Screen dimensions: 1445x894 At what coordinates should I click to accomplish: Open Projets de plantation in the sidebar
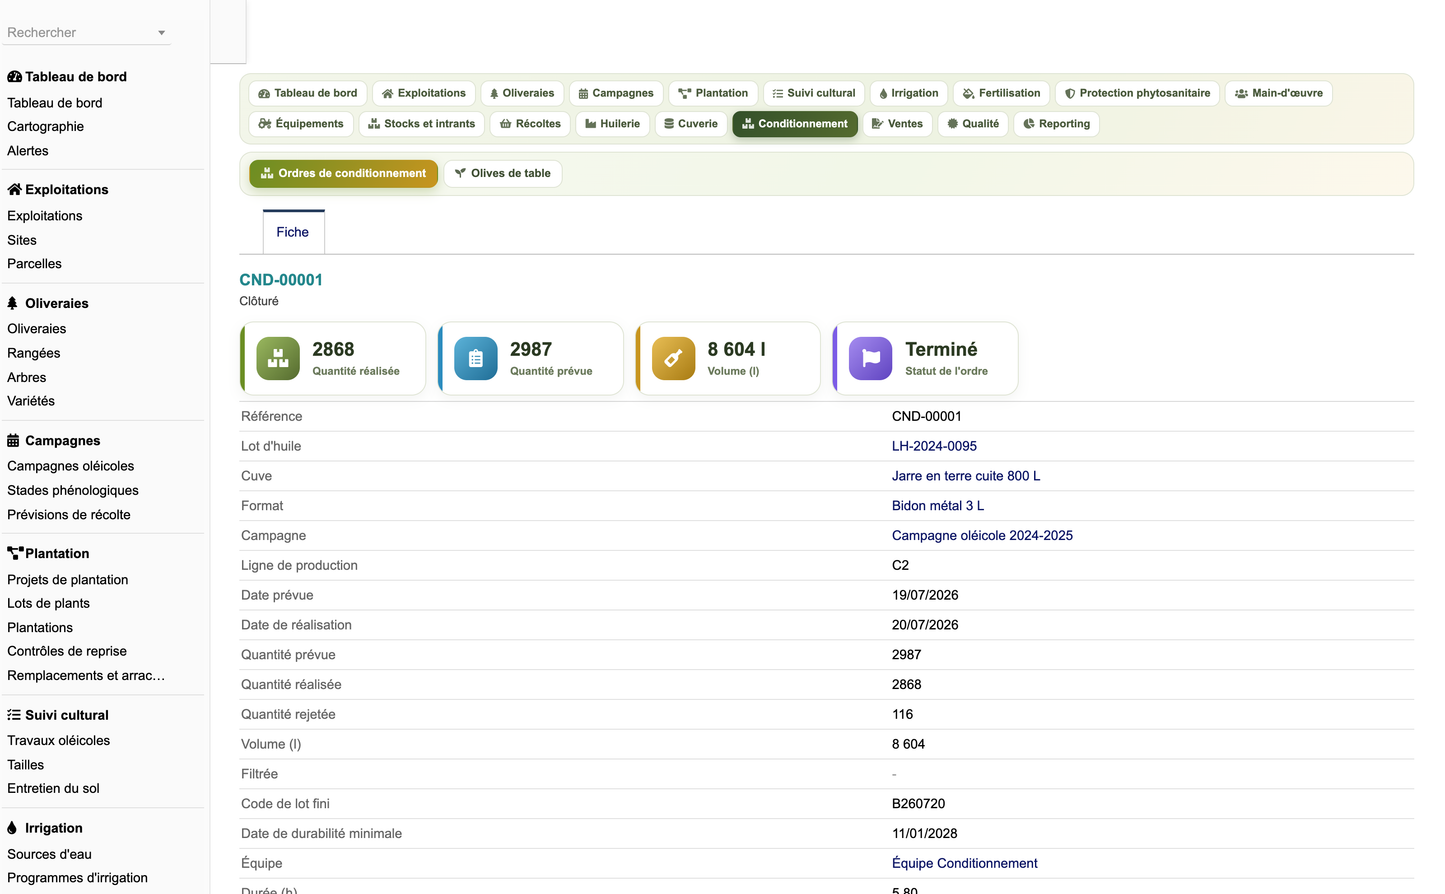(68, 580)
